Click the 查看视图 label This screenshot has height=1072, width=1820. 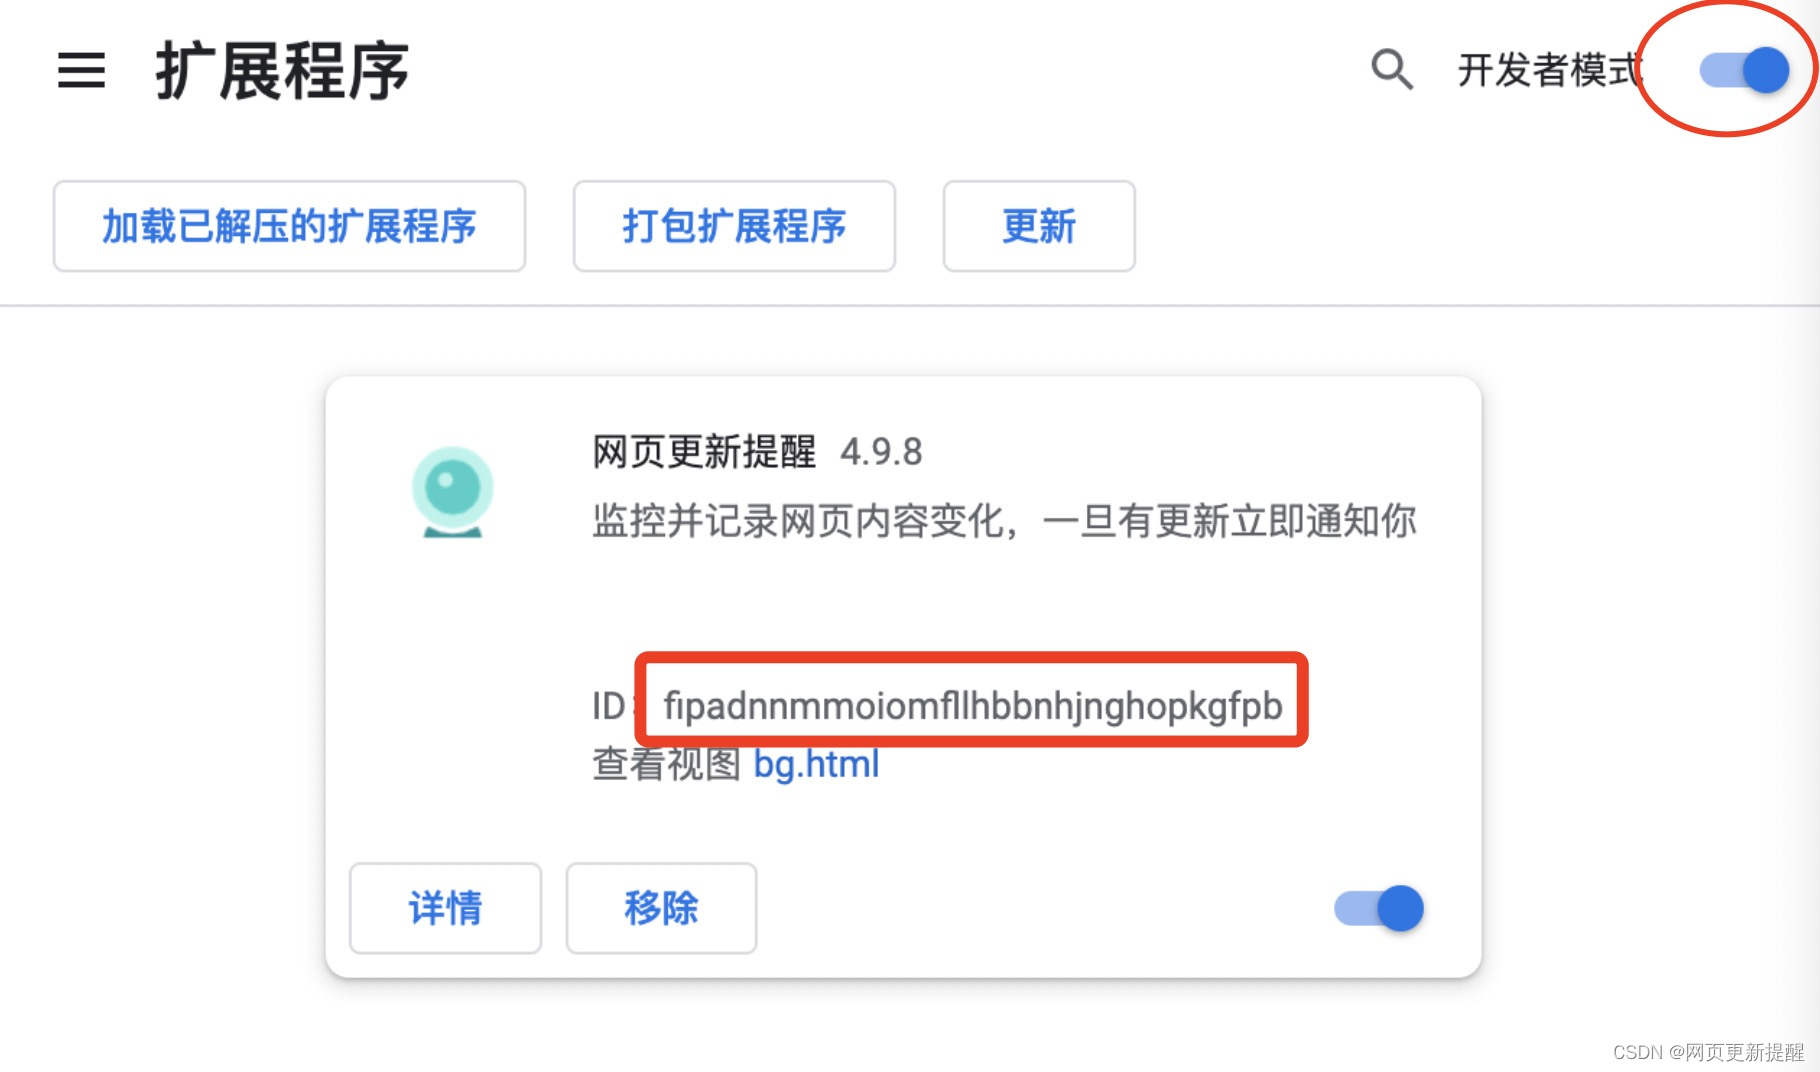(666, 764)
